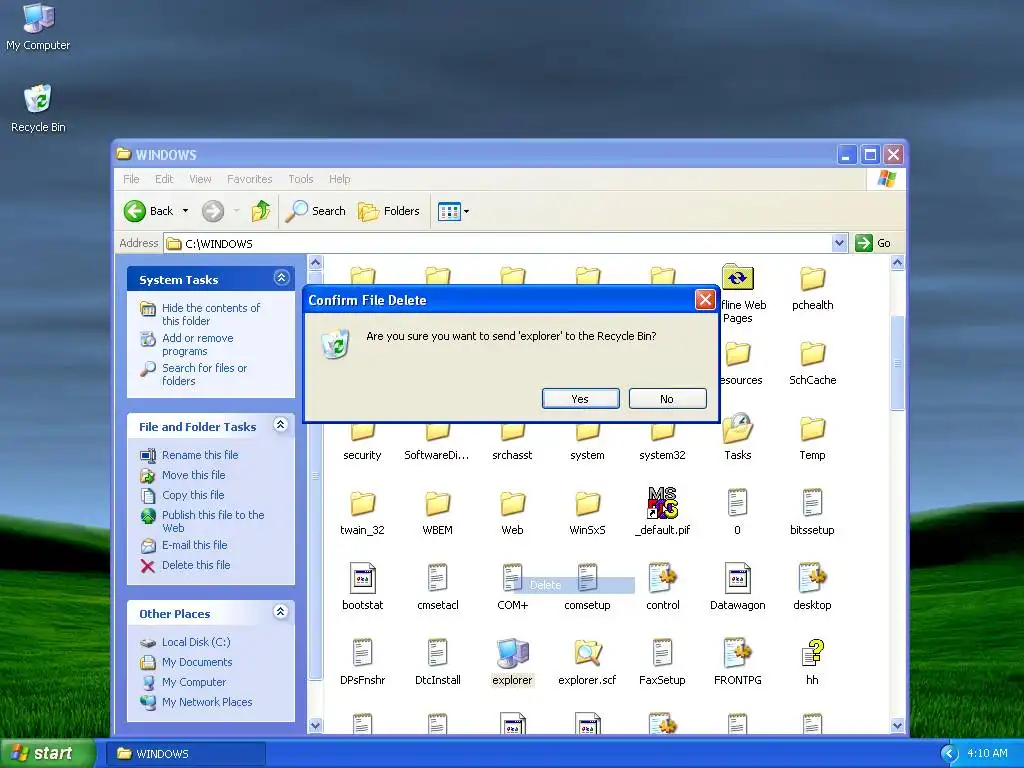Click the Go button
1024x768 pixels.
[x=873, y=244]
